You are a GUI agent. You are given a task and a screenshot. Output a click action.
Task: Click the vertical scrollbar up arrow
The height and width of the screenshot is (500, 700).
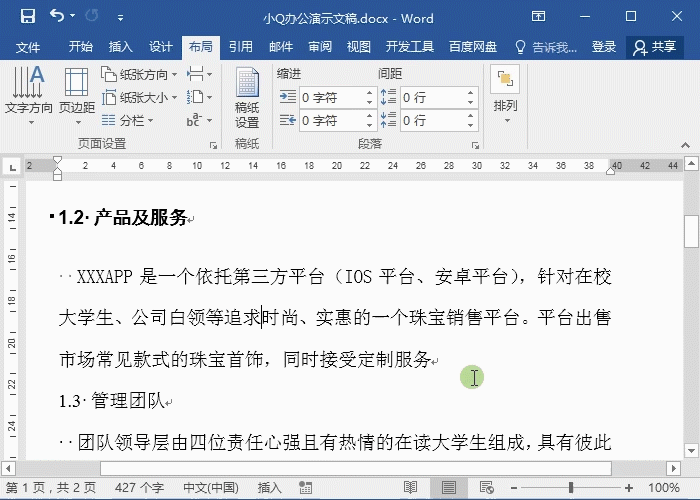(x=691, y=163)
